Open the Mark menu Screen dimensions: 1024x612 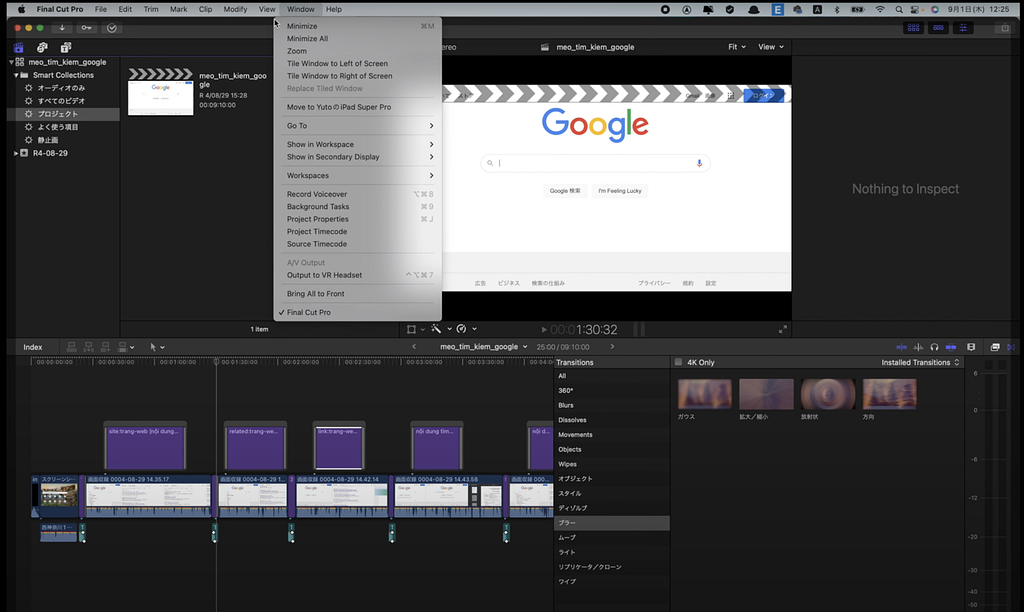(177, 9)
